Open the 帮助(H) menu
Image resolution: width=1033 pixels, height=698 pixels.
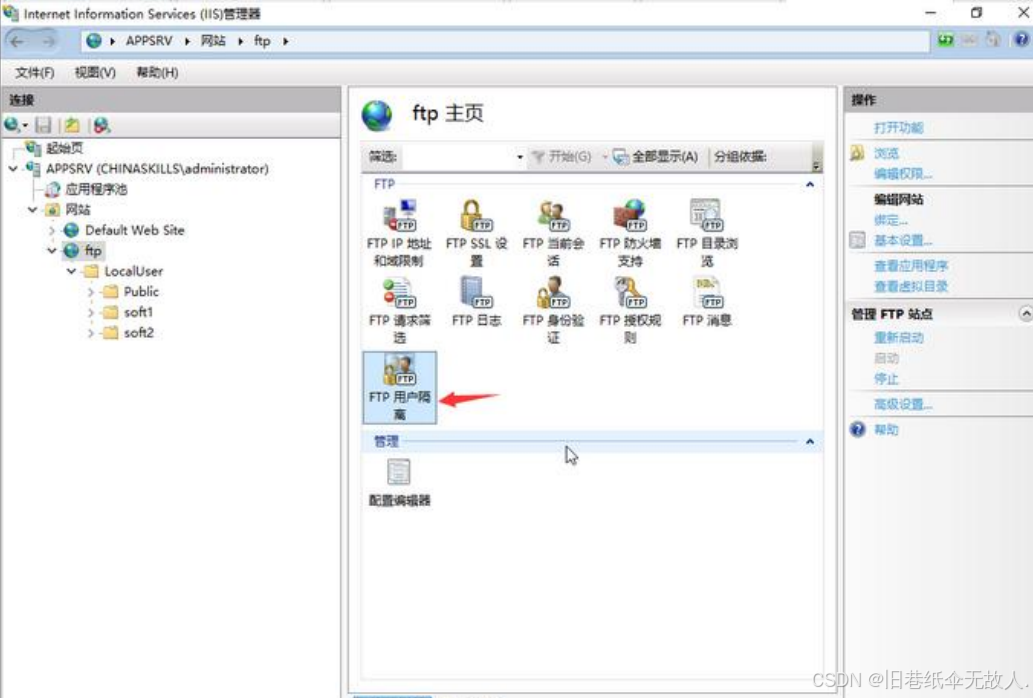[157, 72]
